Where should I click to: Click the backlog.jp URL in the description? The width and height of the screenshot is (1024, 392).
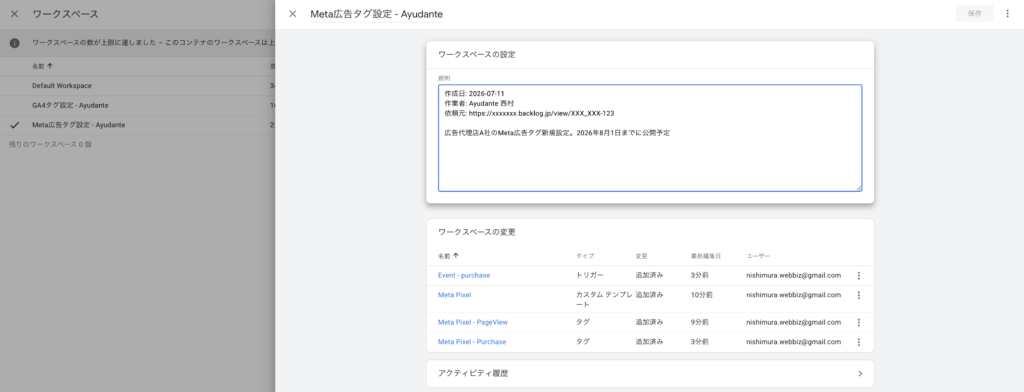(x=541, y=114)
